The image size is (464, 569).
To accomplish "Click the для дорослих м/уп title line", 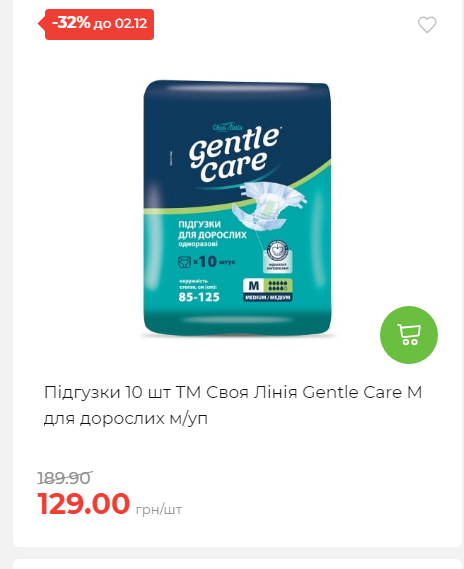I will [126, 418].
